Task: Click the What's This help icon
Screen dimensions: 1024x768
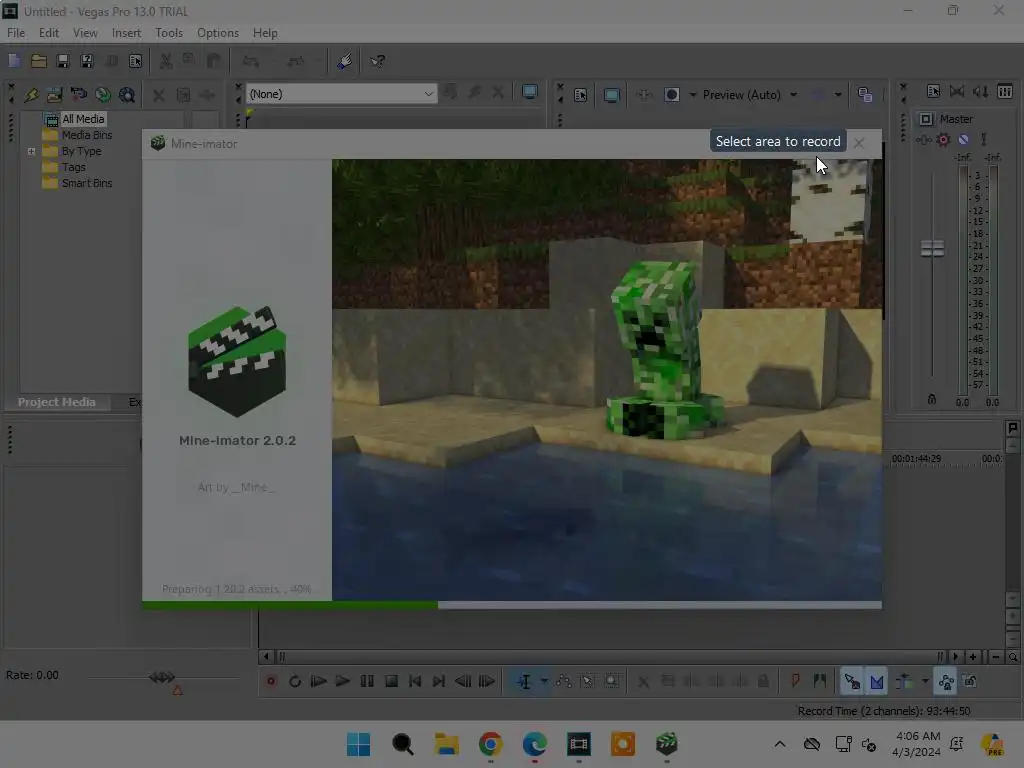Action: [377, 61]
